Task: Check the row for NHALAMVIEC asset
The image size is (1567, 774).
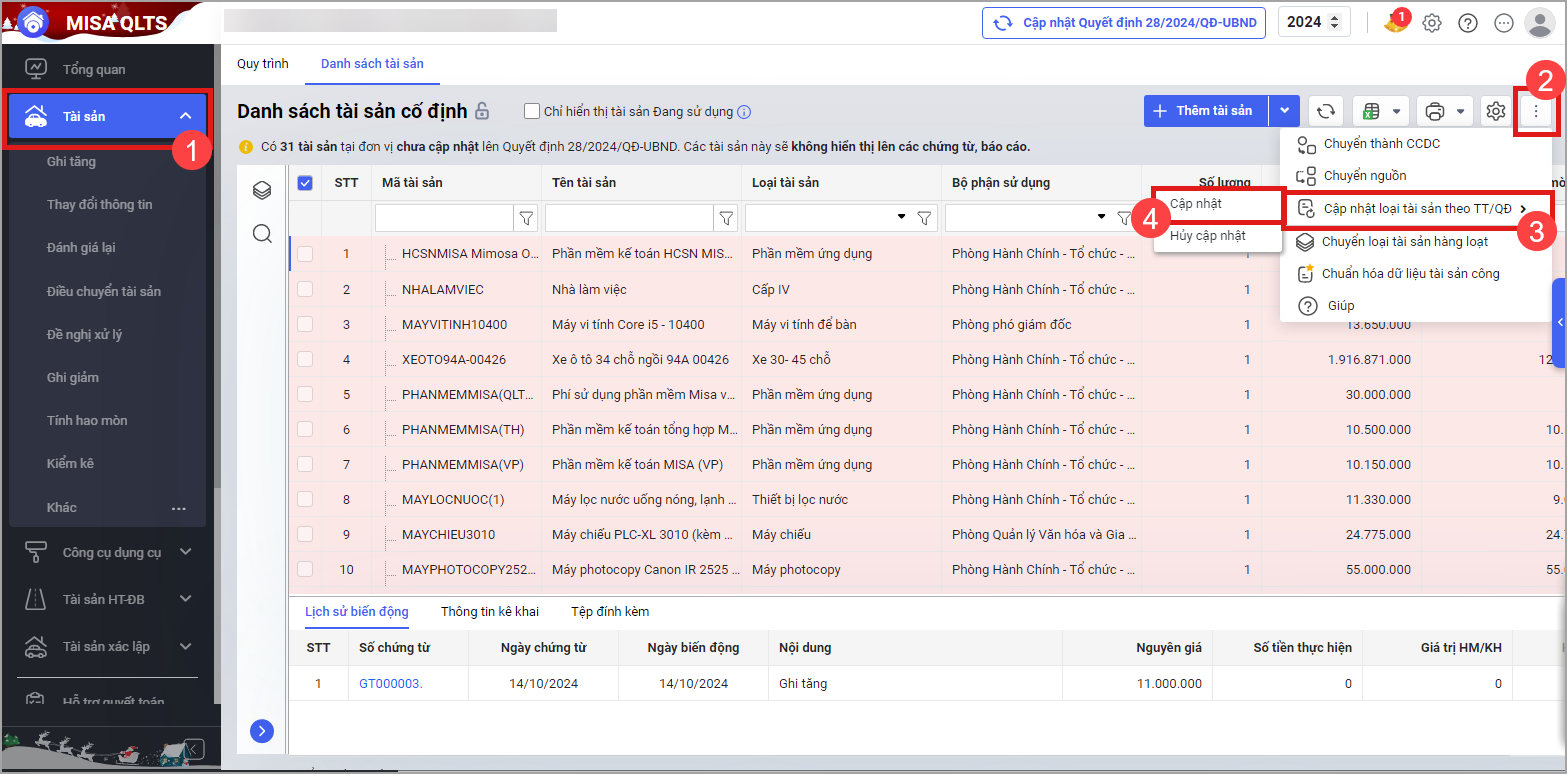Action: click(305, 289)
